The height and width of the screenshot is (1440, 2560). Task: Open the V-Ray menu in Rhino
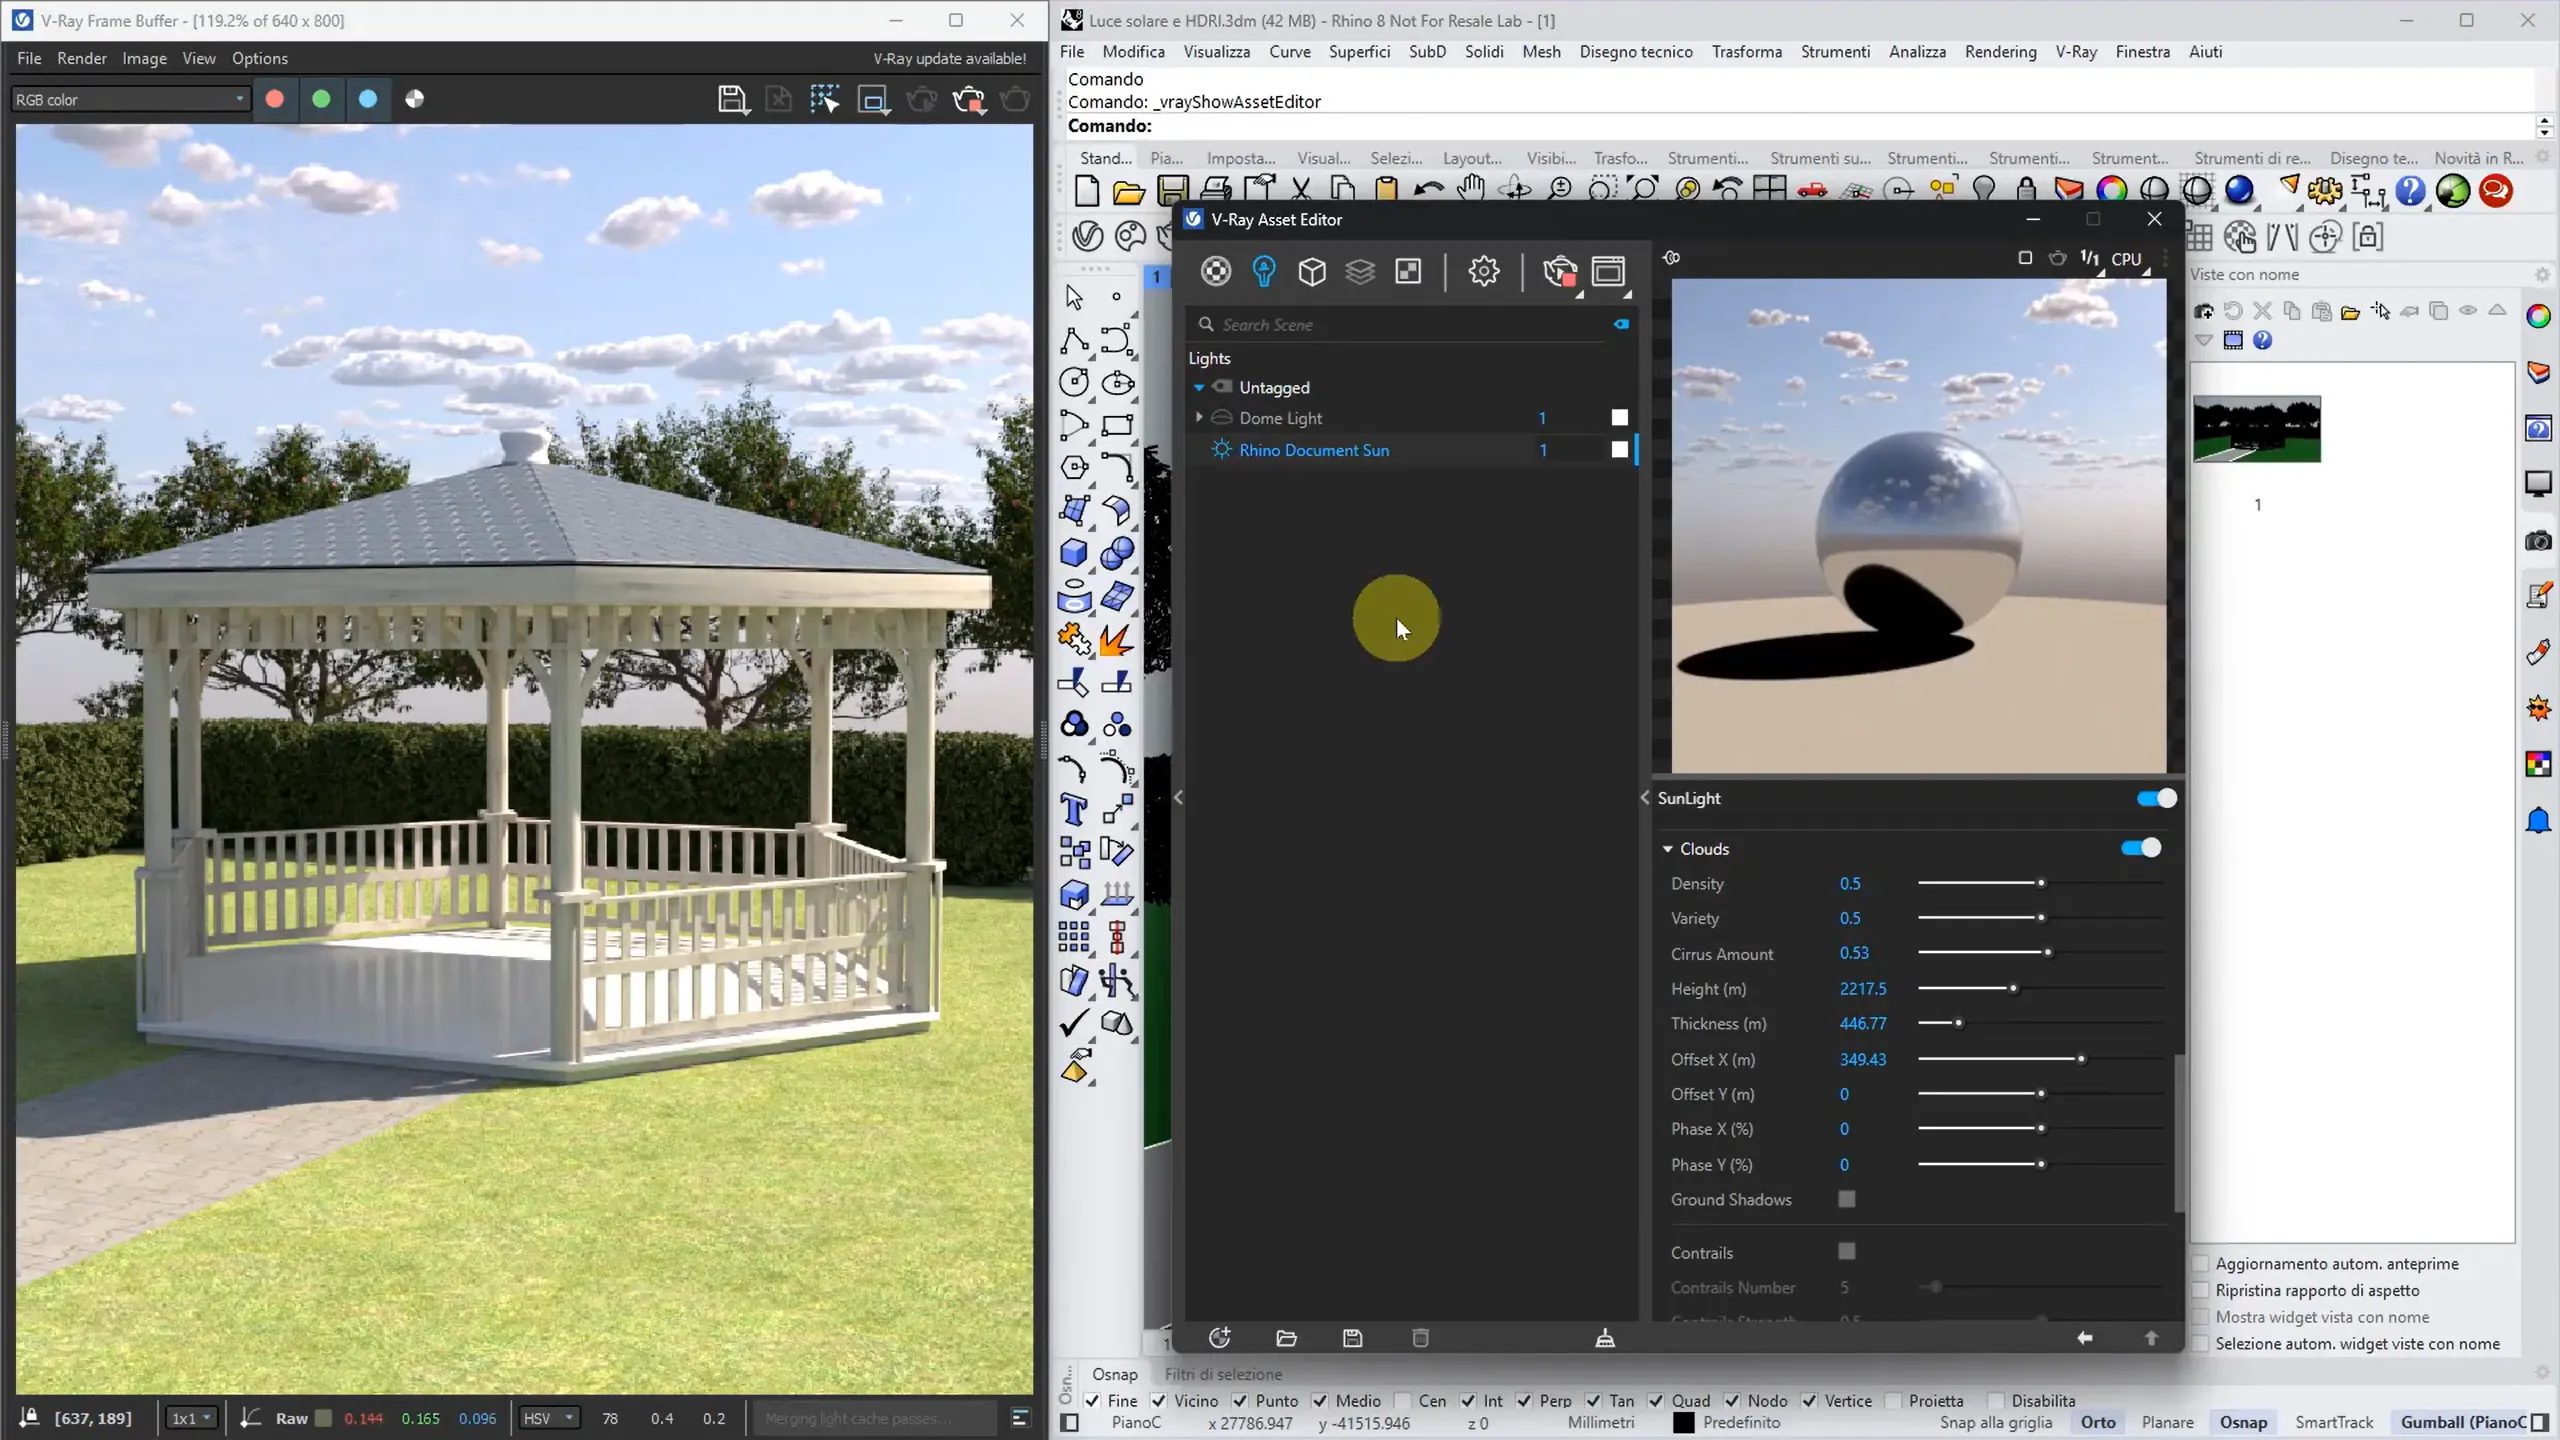pyautogui.click(x=2075, y=52)
